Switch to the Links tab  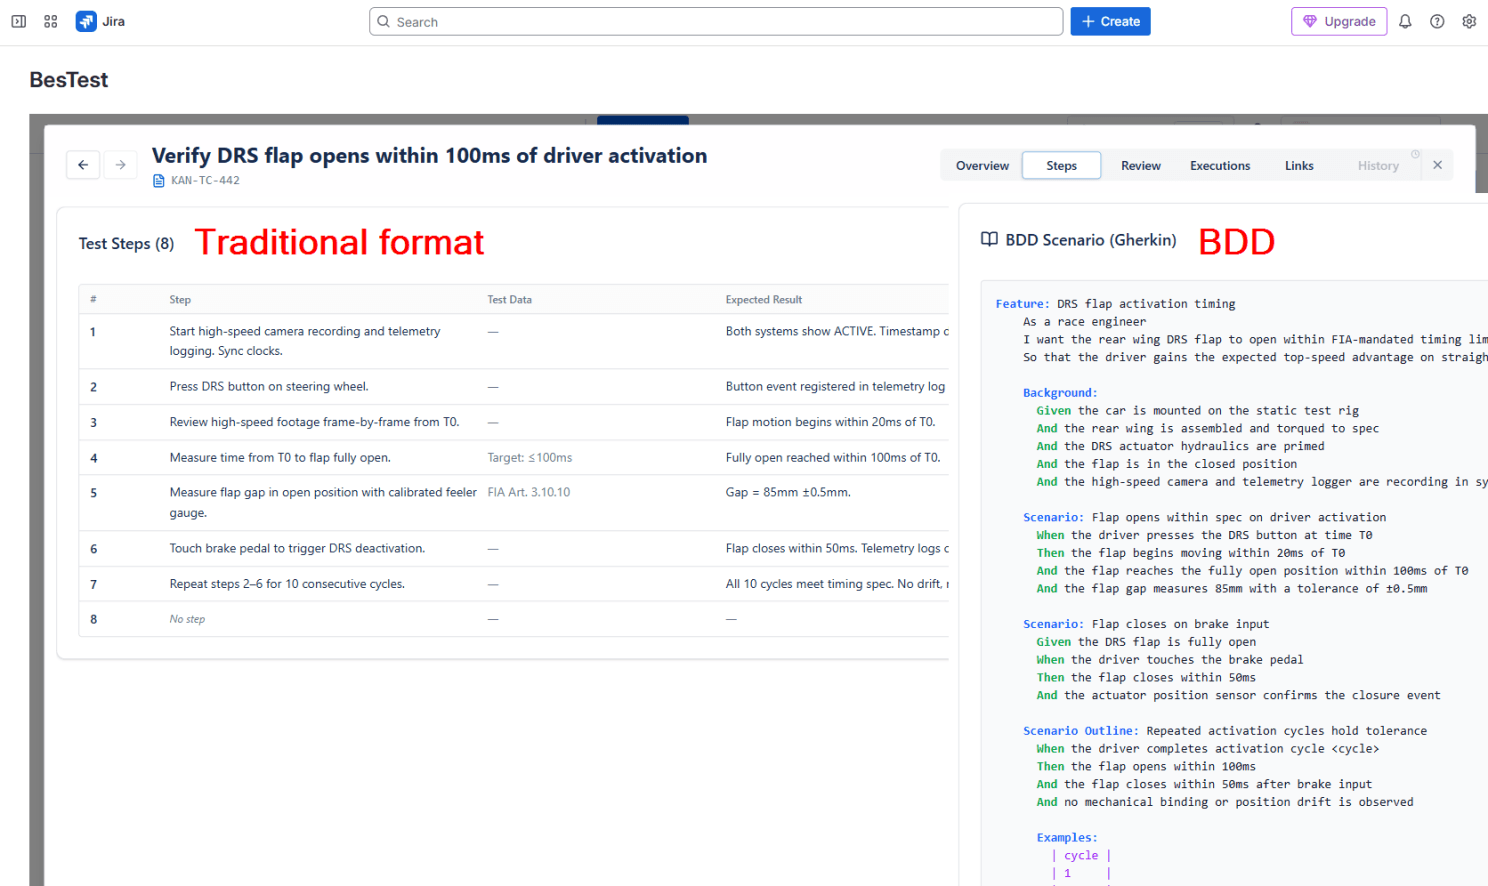(x=1299, y=166)
